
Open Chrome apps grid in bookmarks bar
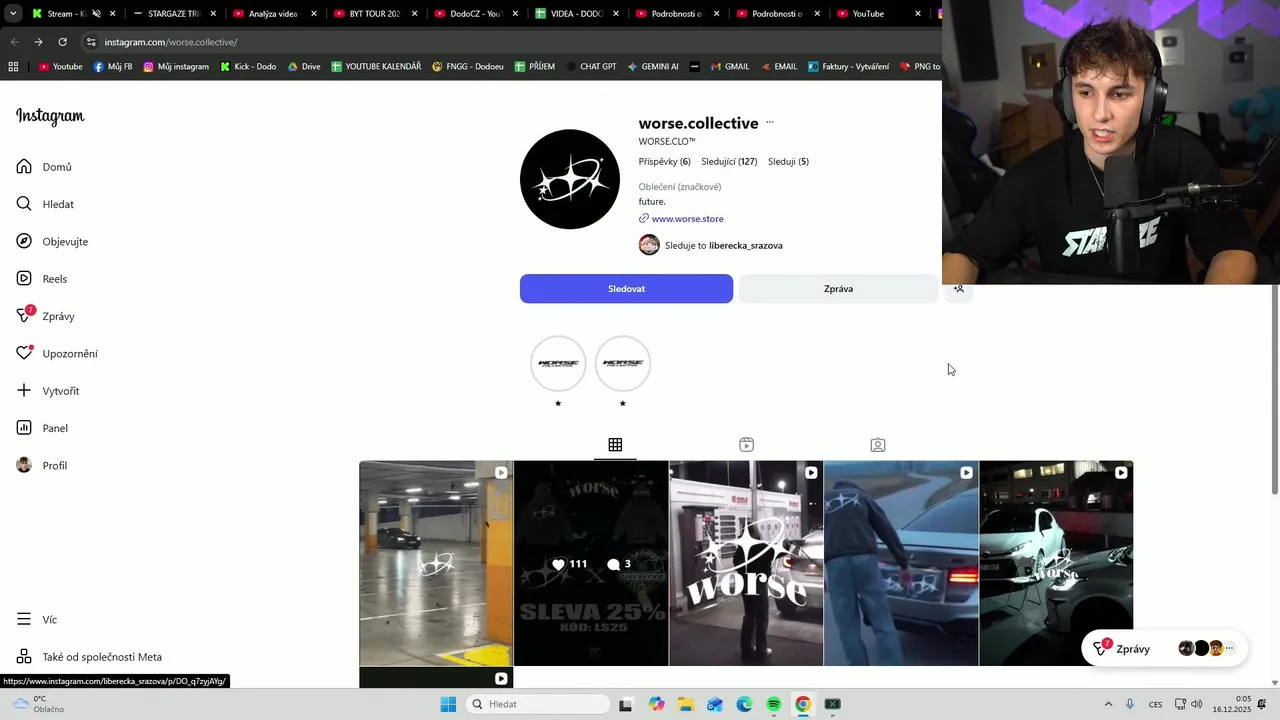point(13,67)
